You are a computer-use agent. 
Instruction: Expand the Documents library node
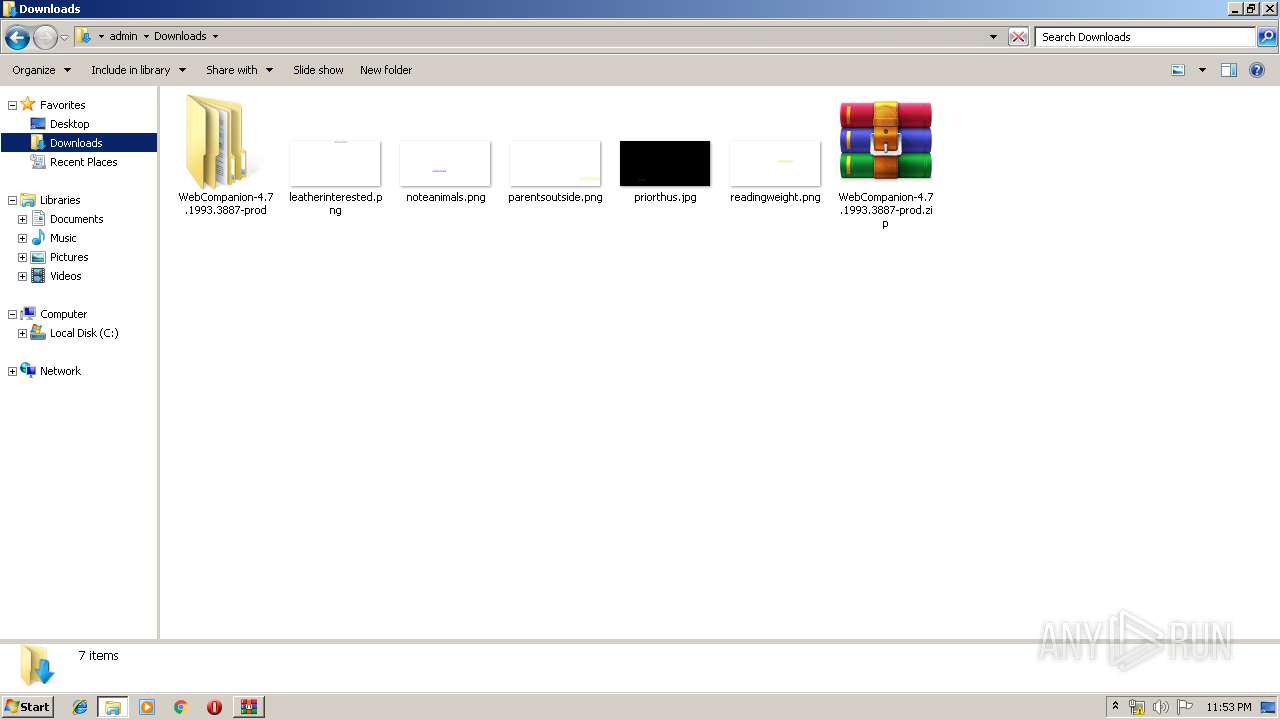(x=22, y=219)
